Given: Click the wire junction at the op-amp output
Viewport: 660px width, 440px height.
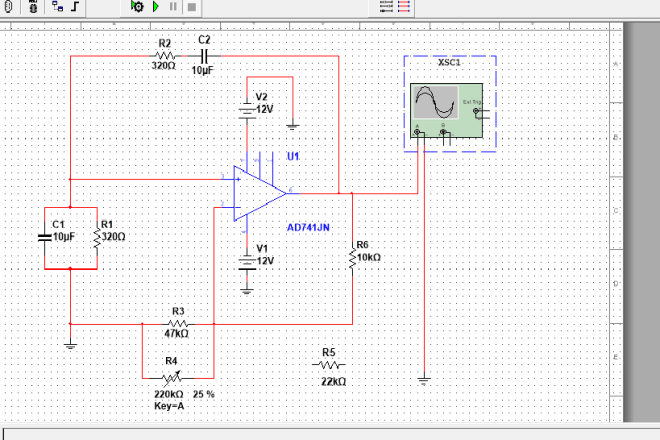Looking at the screenshot, I should pos(339,193).
